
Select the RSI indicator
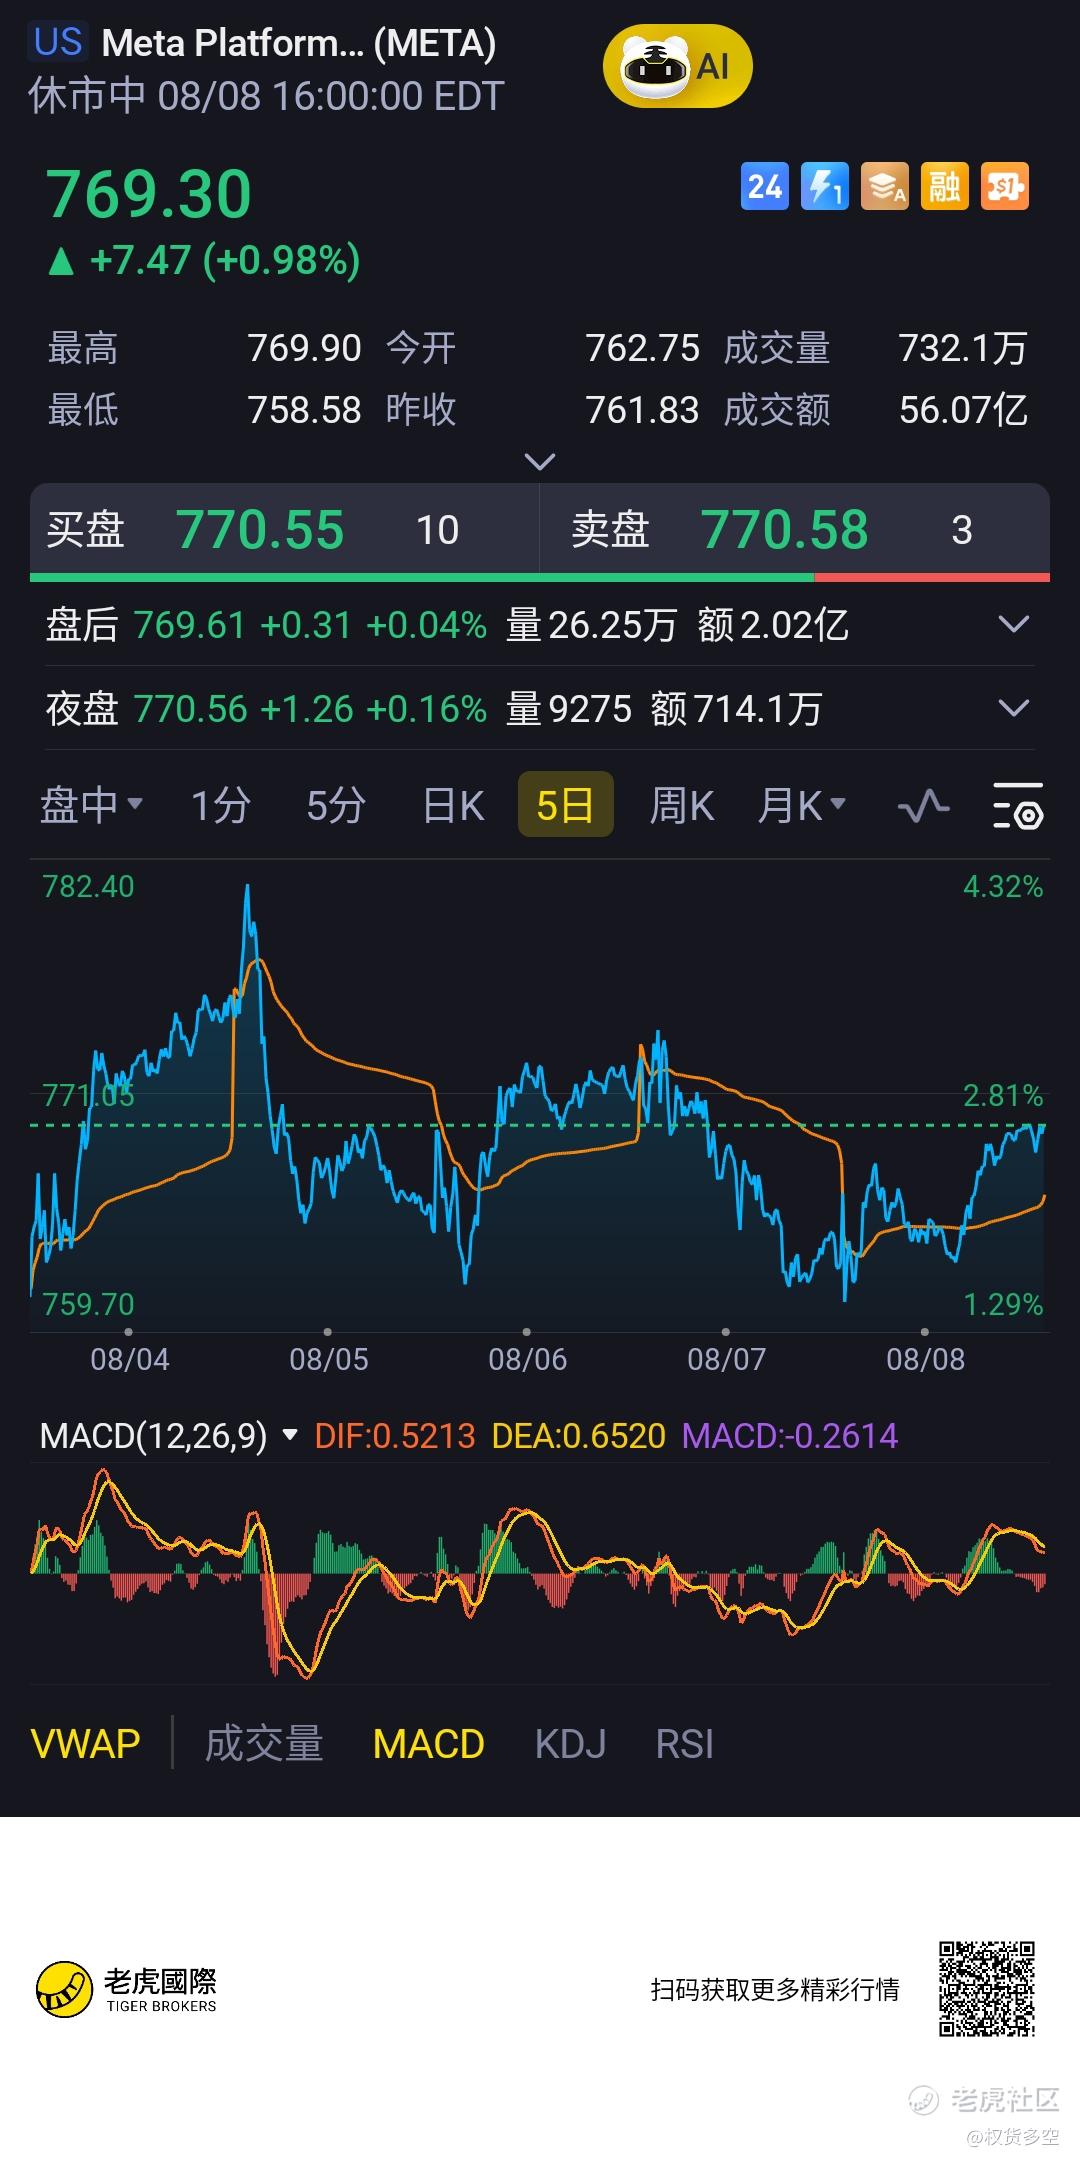(x=685, y=1744)
